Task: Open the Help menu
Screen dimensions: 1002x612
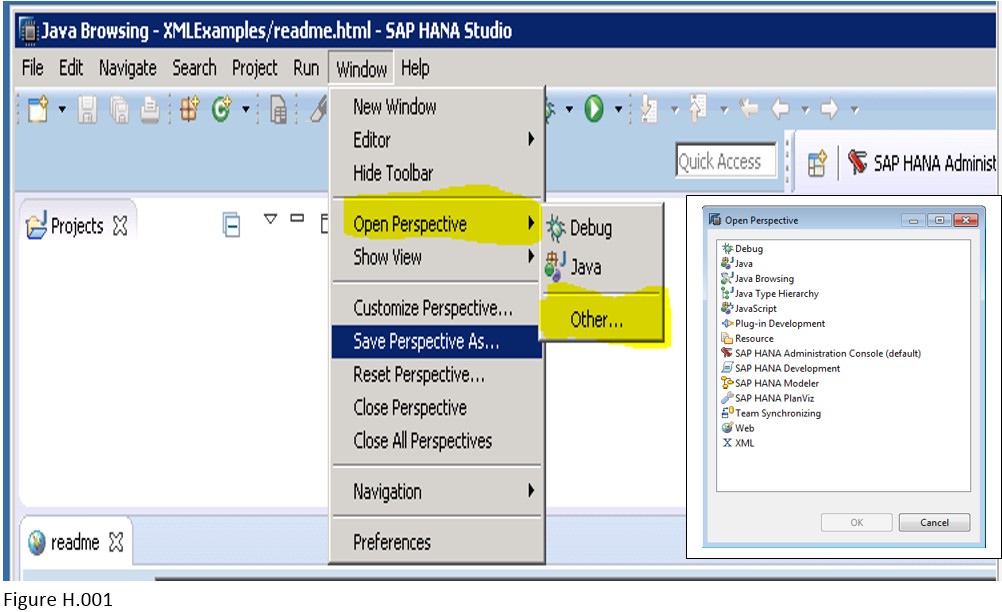Action: pyautogui.click(x=414, y=68)
